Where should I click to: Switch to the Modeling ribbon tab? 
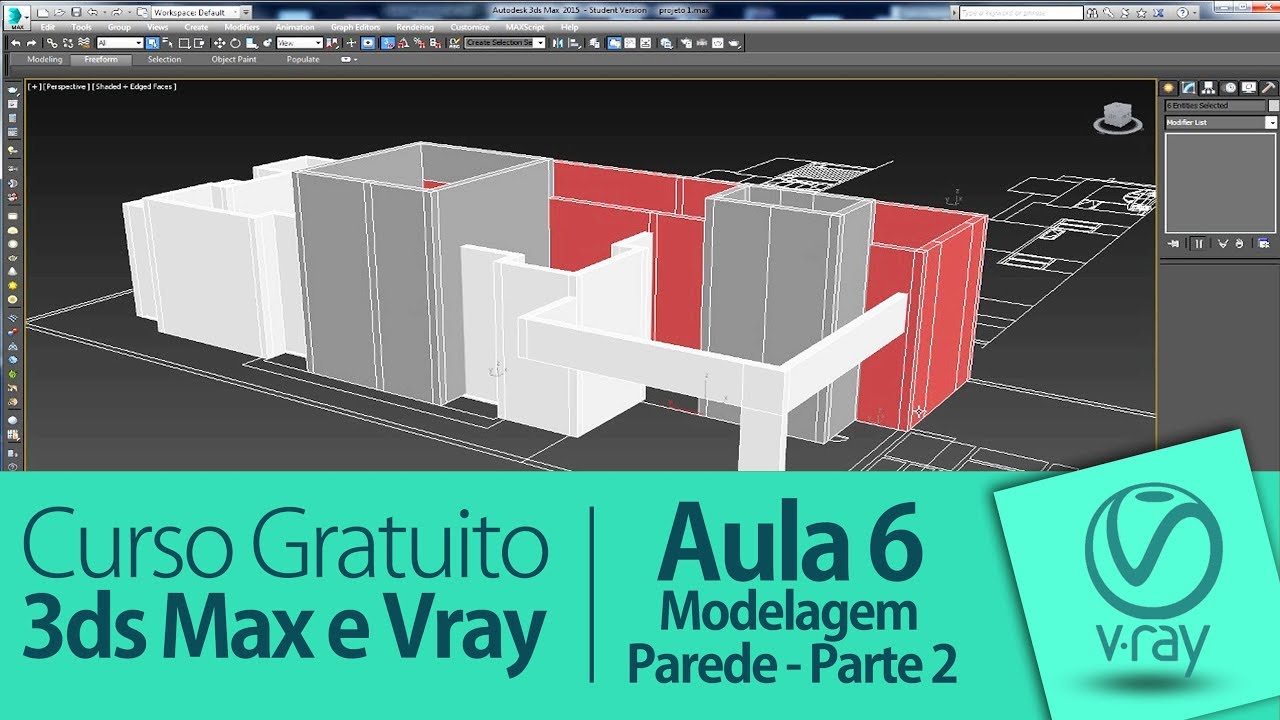click(45, 59)
